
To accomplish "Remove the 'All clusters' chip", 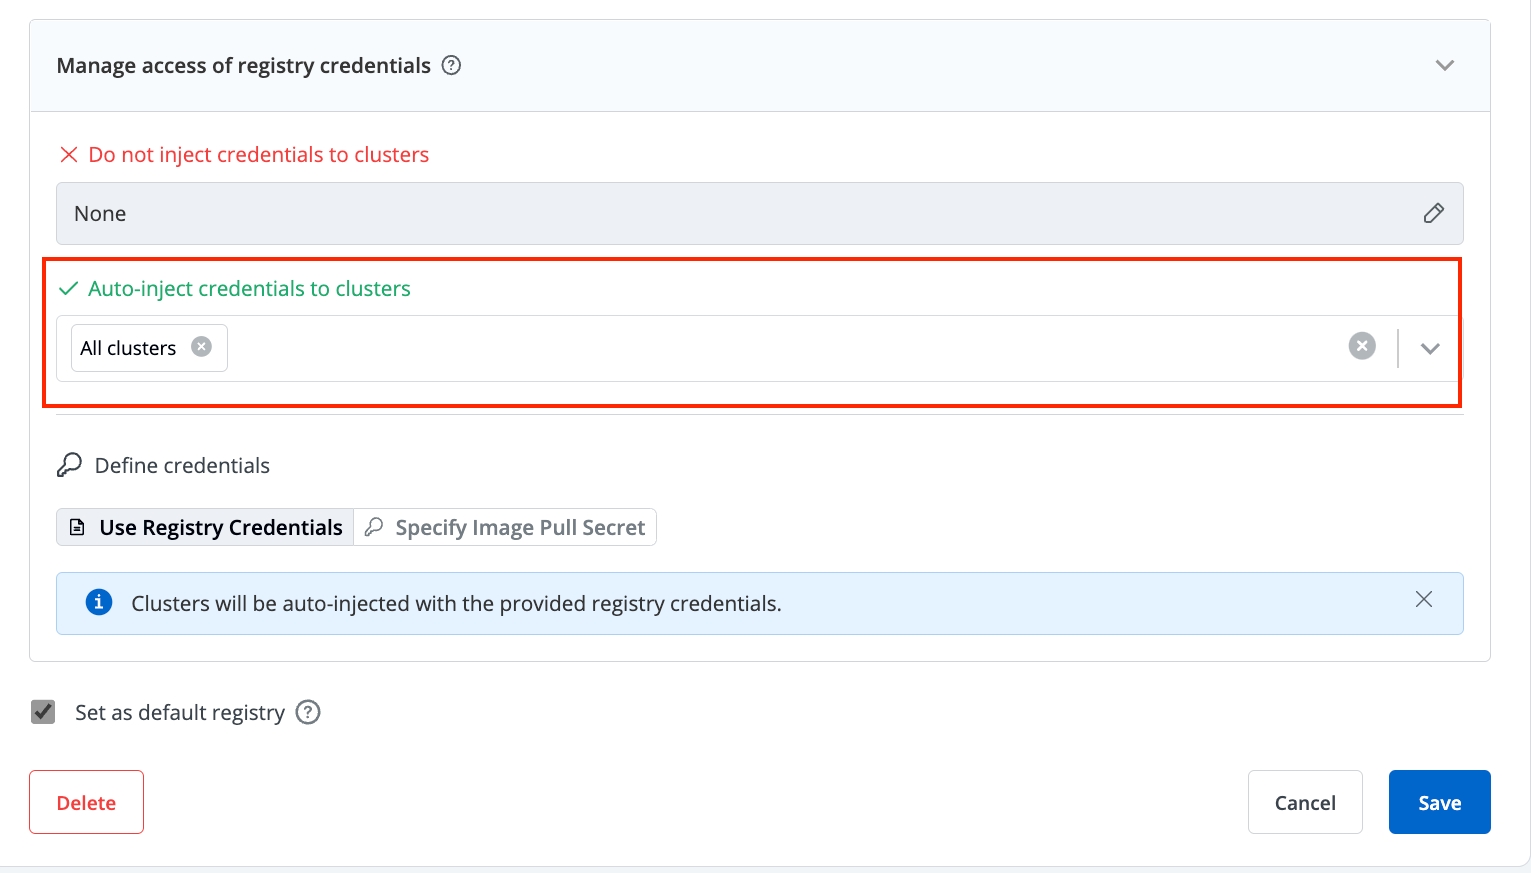I will 202,347.
